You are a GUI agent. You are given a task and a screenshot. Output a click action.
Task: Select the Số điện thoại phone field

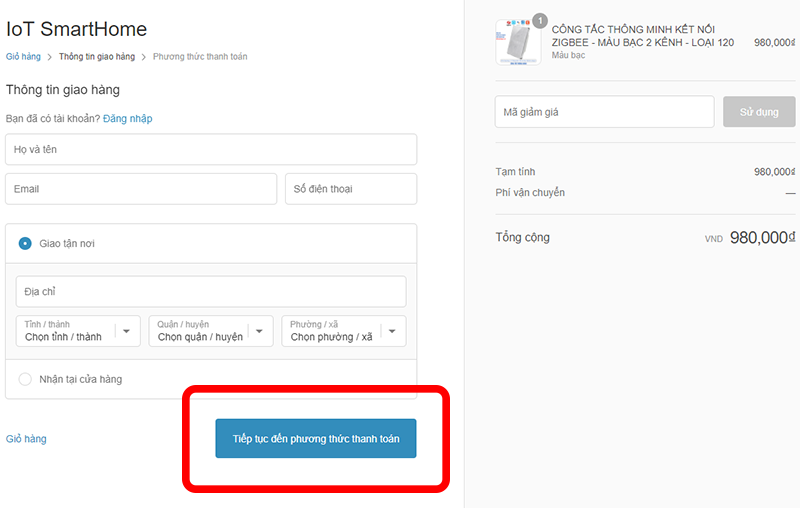350,188
